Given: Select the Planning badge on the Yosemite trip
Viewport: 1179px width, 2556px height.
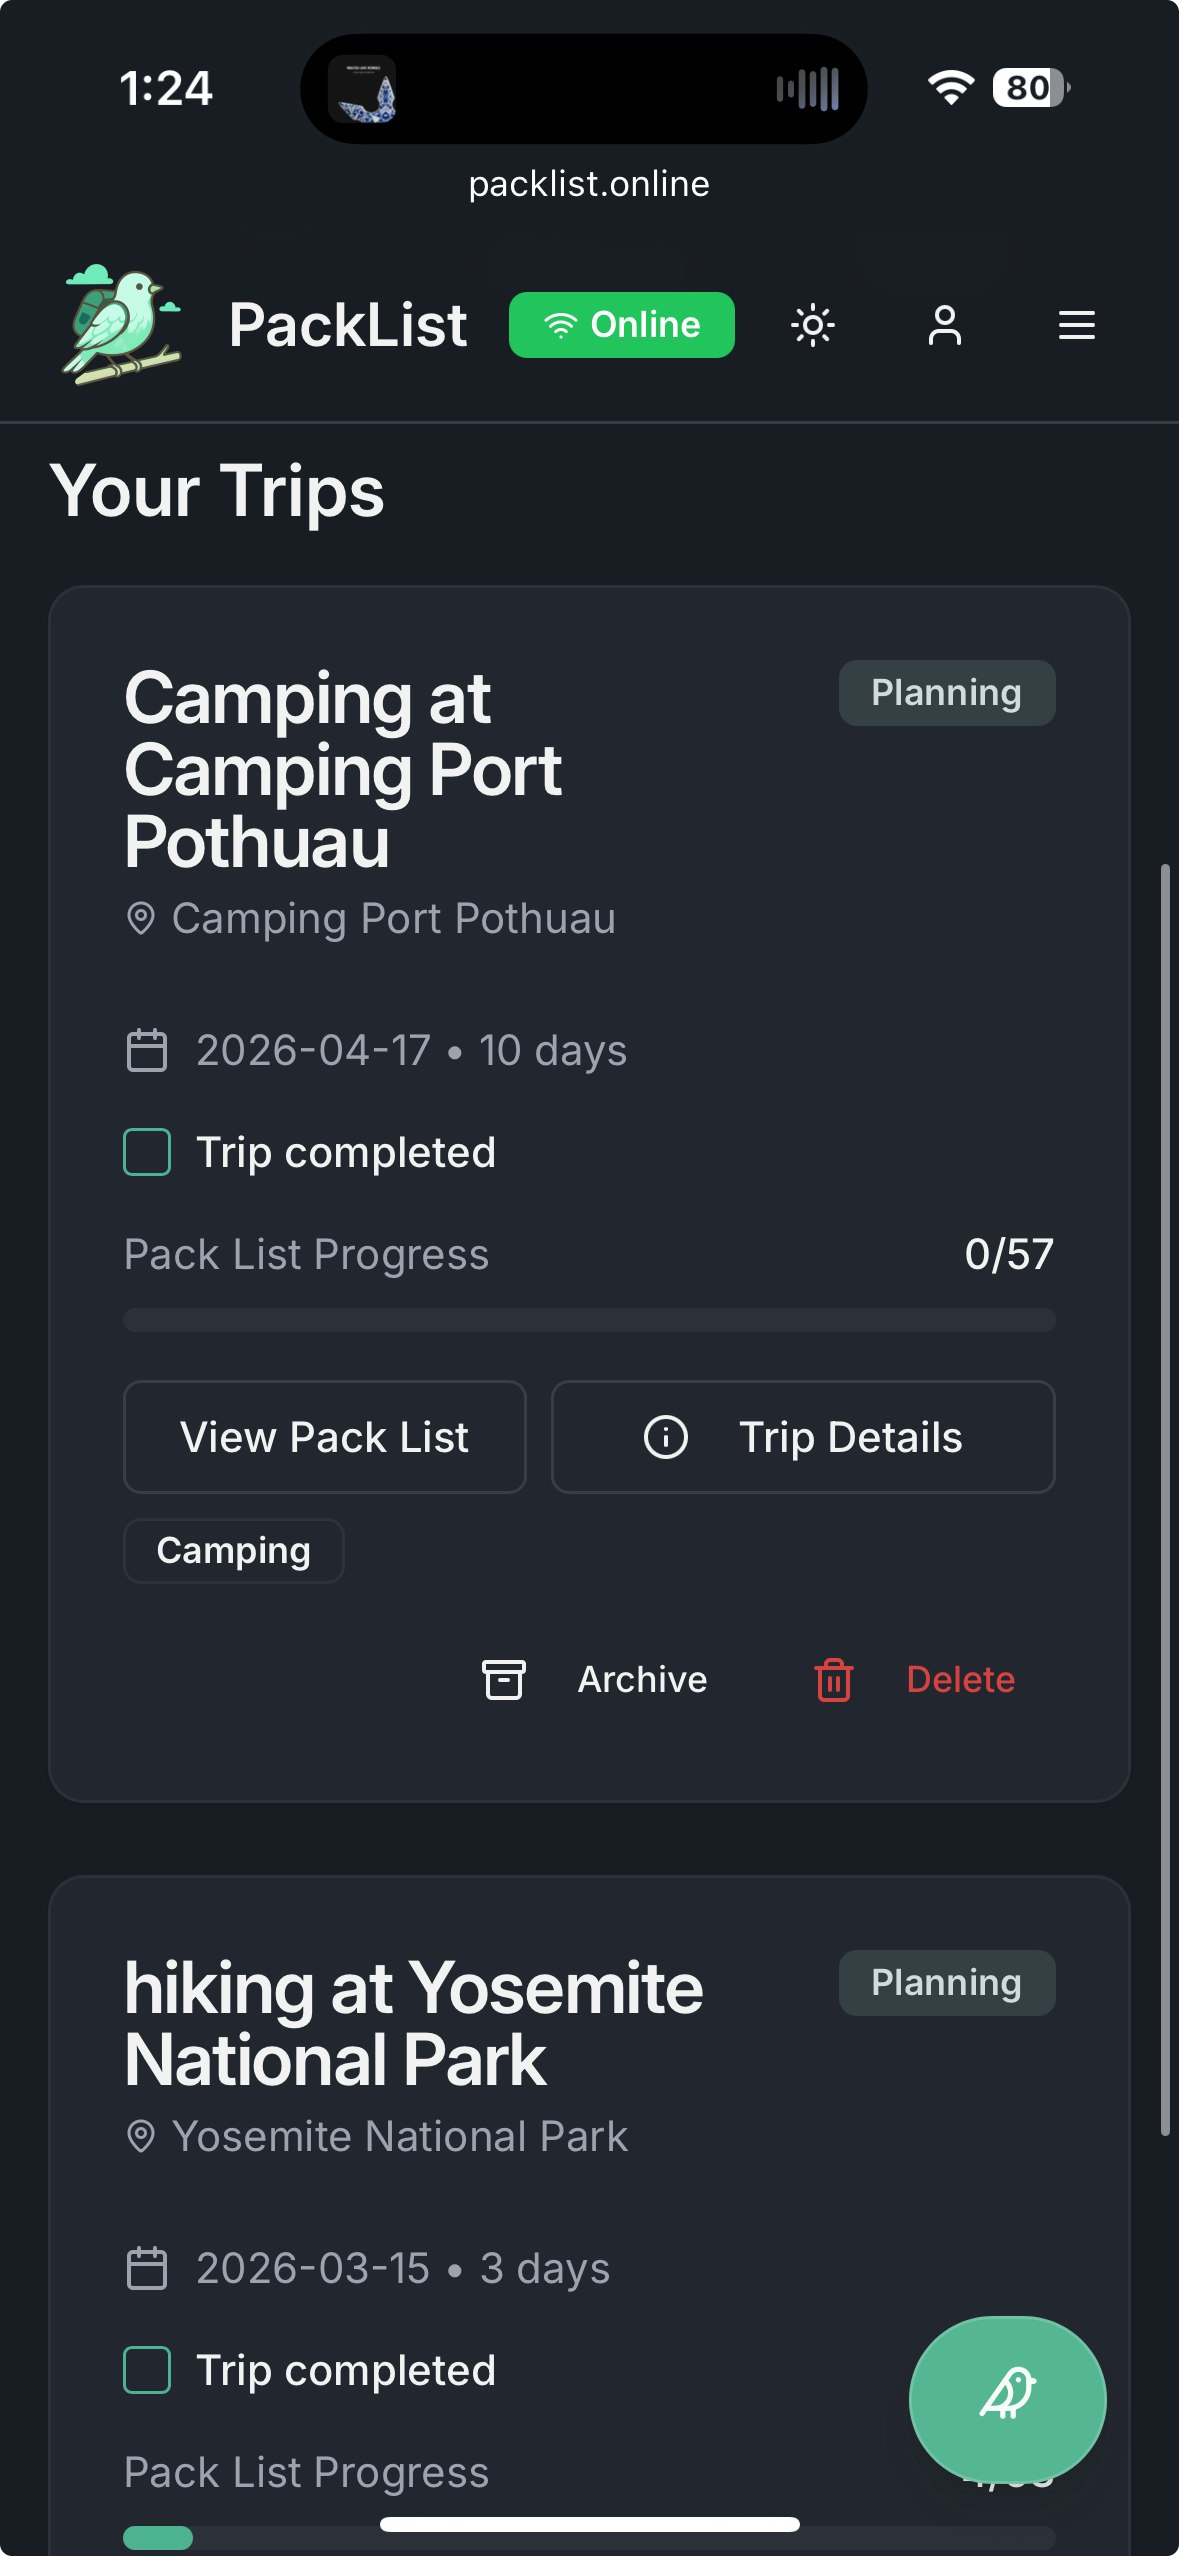Looking at the screenshot, I should coord(946,1982).
